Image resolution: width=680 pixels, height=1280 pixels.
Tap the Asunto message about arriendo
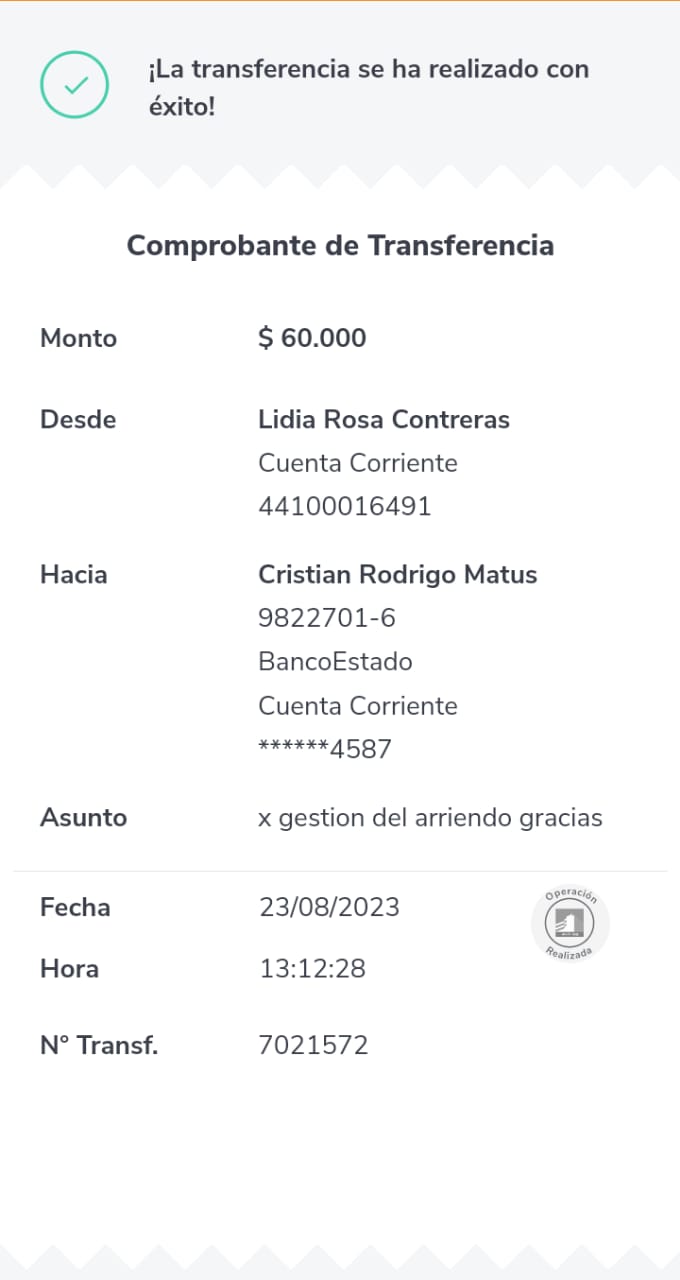tap(430, 818)
